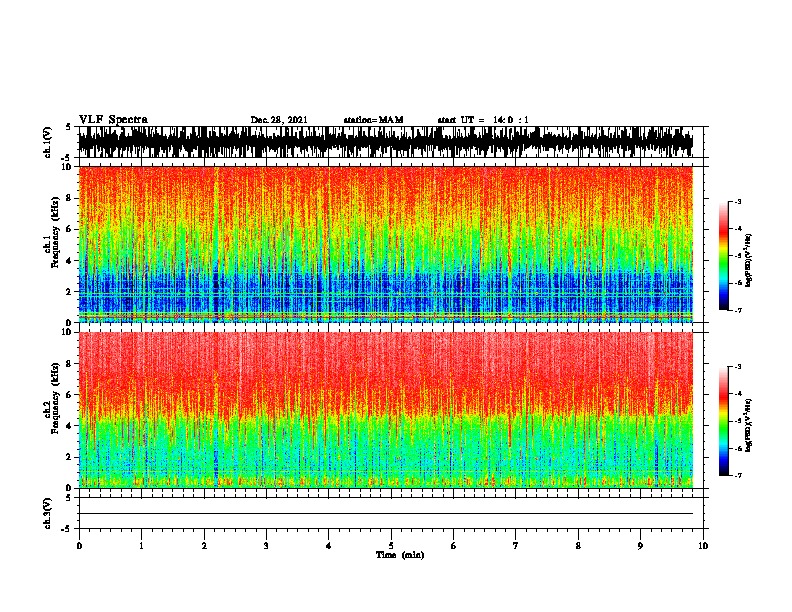Image resolution: width=792 pixels, height=612 pixels.
Task: Click time axis tick label "9"
Action: (x=640, y=546)
